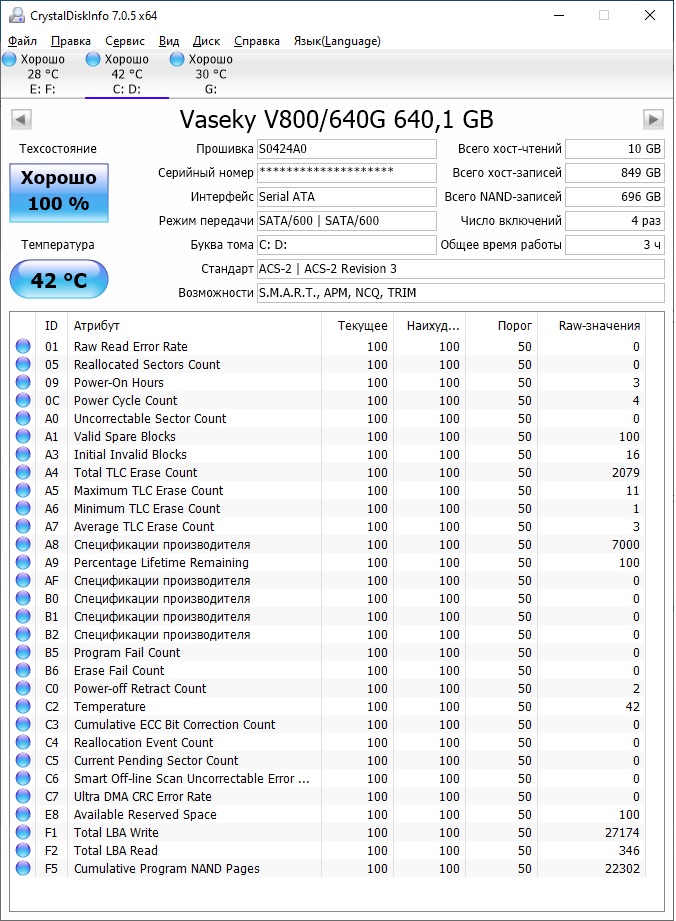Click status orb for Available Reserved Space
This screenshot has width=676, height=921.
tap(23, 814)
